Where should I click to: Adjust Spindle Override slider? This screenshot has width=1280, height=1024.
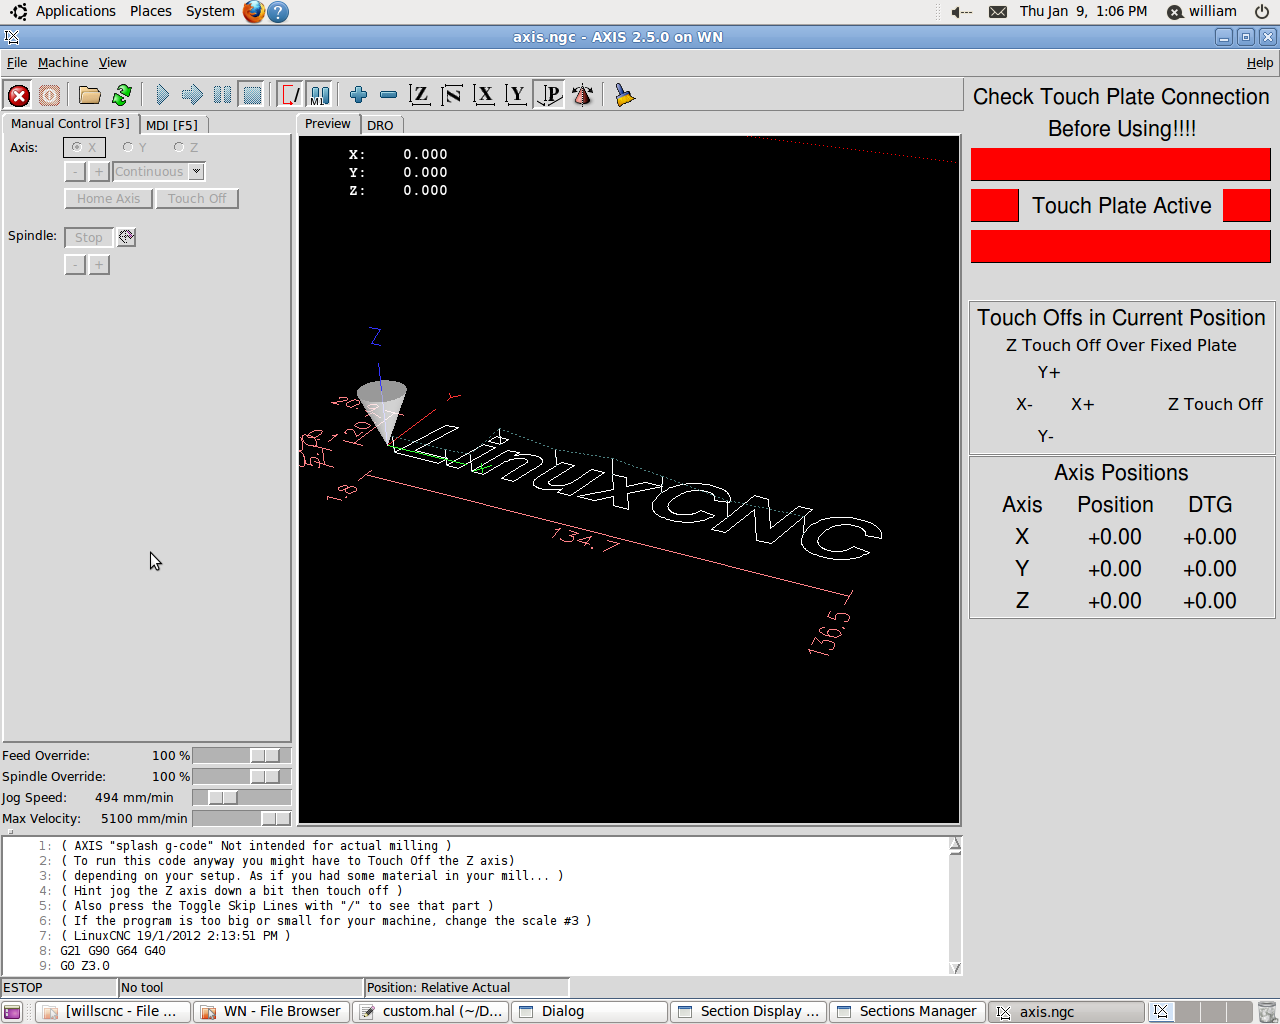241,777
